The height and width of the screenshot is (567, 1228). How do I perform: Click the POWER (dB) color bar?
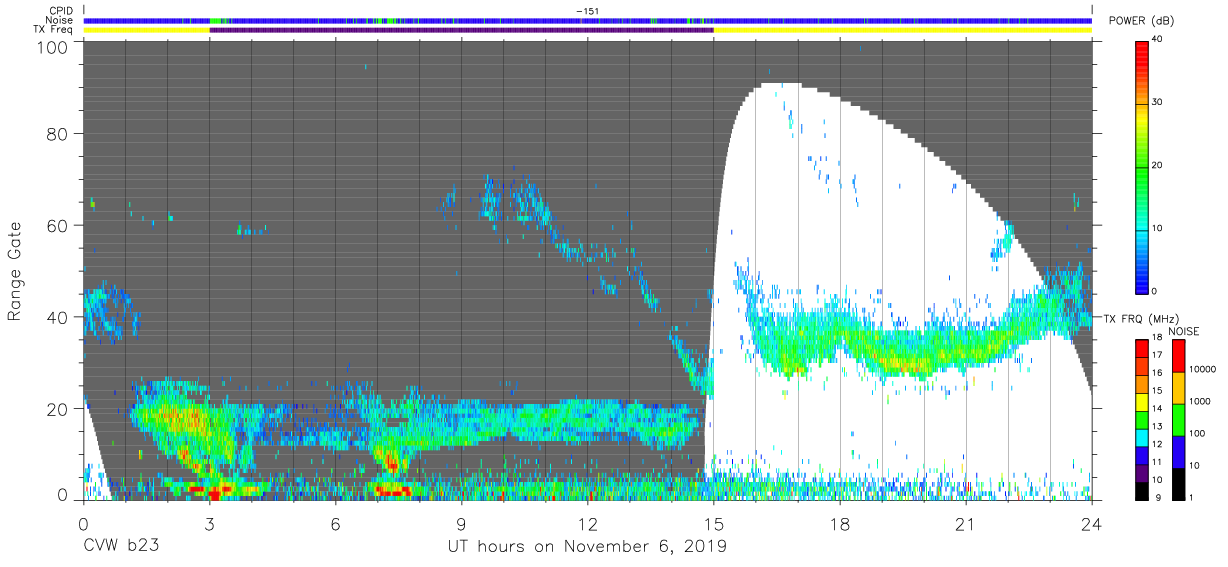coord(1142,165)
